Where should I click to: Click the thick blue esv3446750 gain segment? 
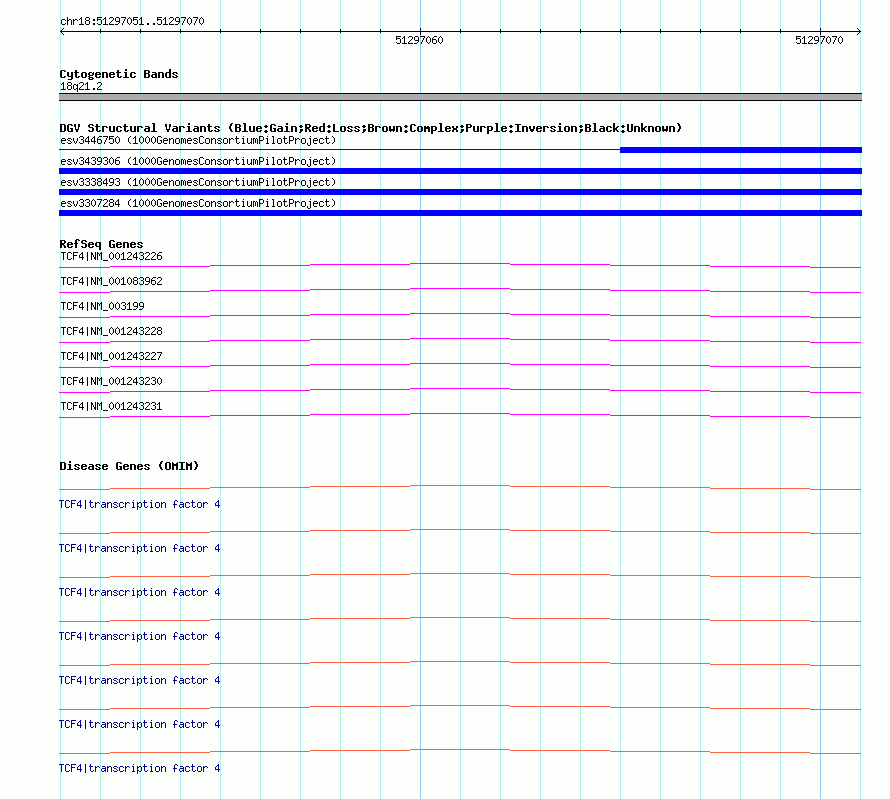741,150
